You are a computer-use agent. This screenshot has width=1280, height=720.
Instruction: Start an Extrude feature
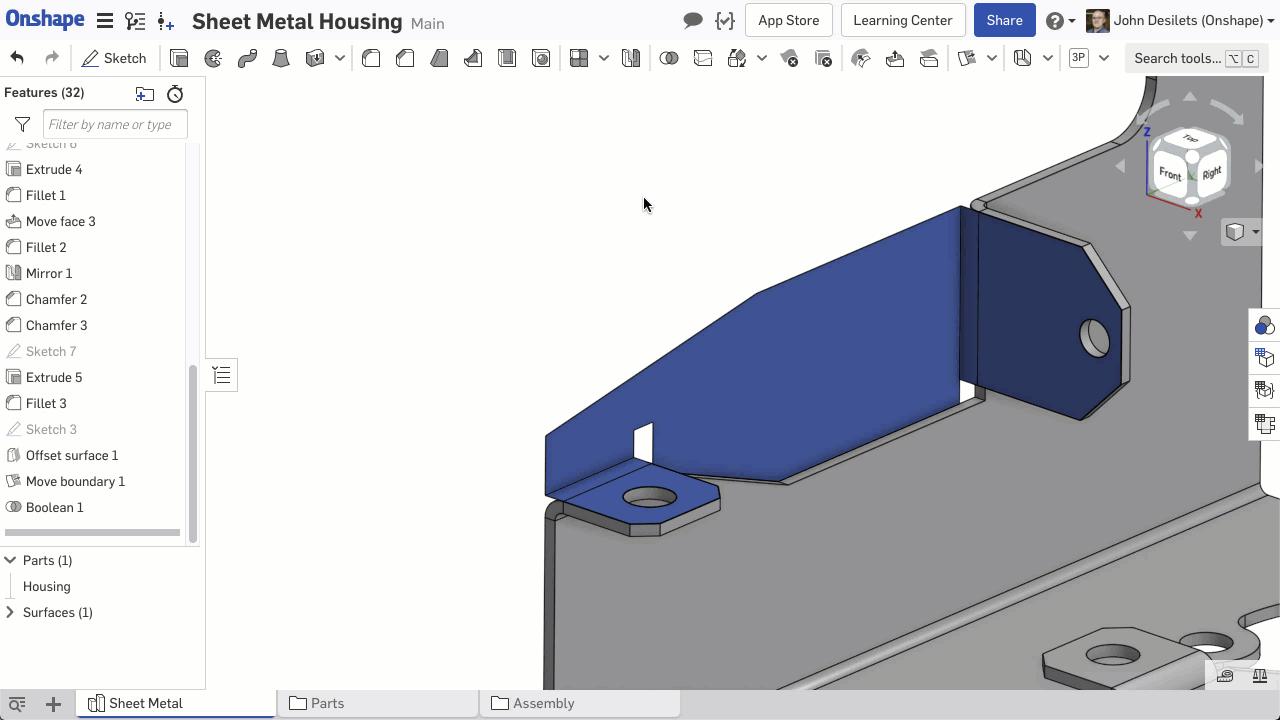click(x=179, y=58)
